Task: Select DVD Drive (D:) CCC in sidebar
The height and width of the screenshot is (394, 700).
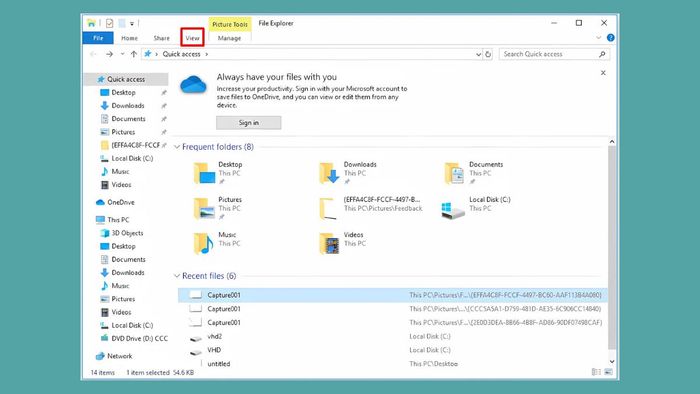Action: pyautogui.click(x=139, y=338)
